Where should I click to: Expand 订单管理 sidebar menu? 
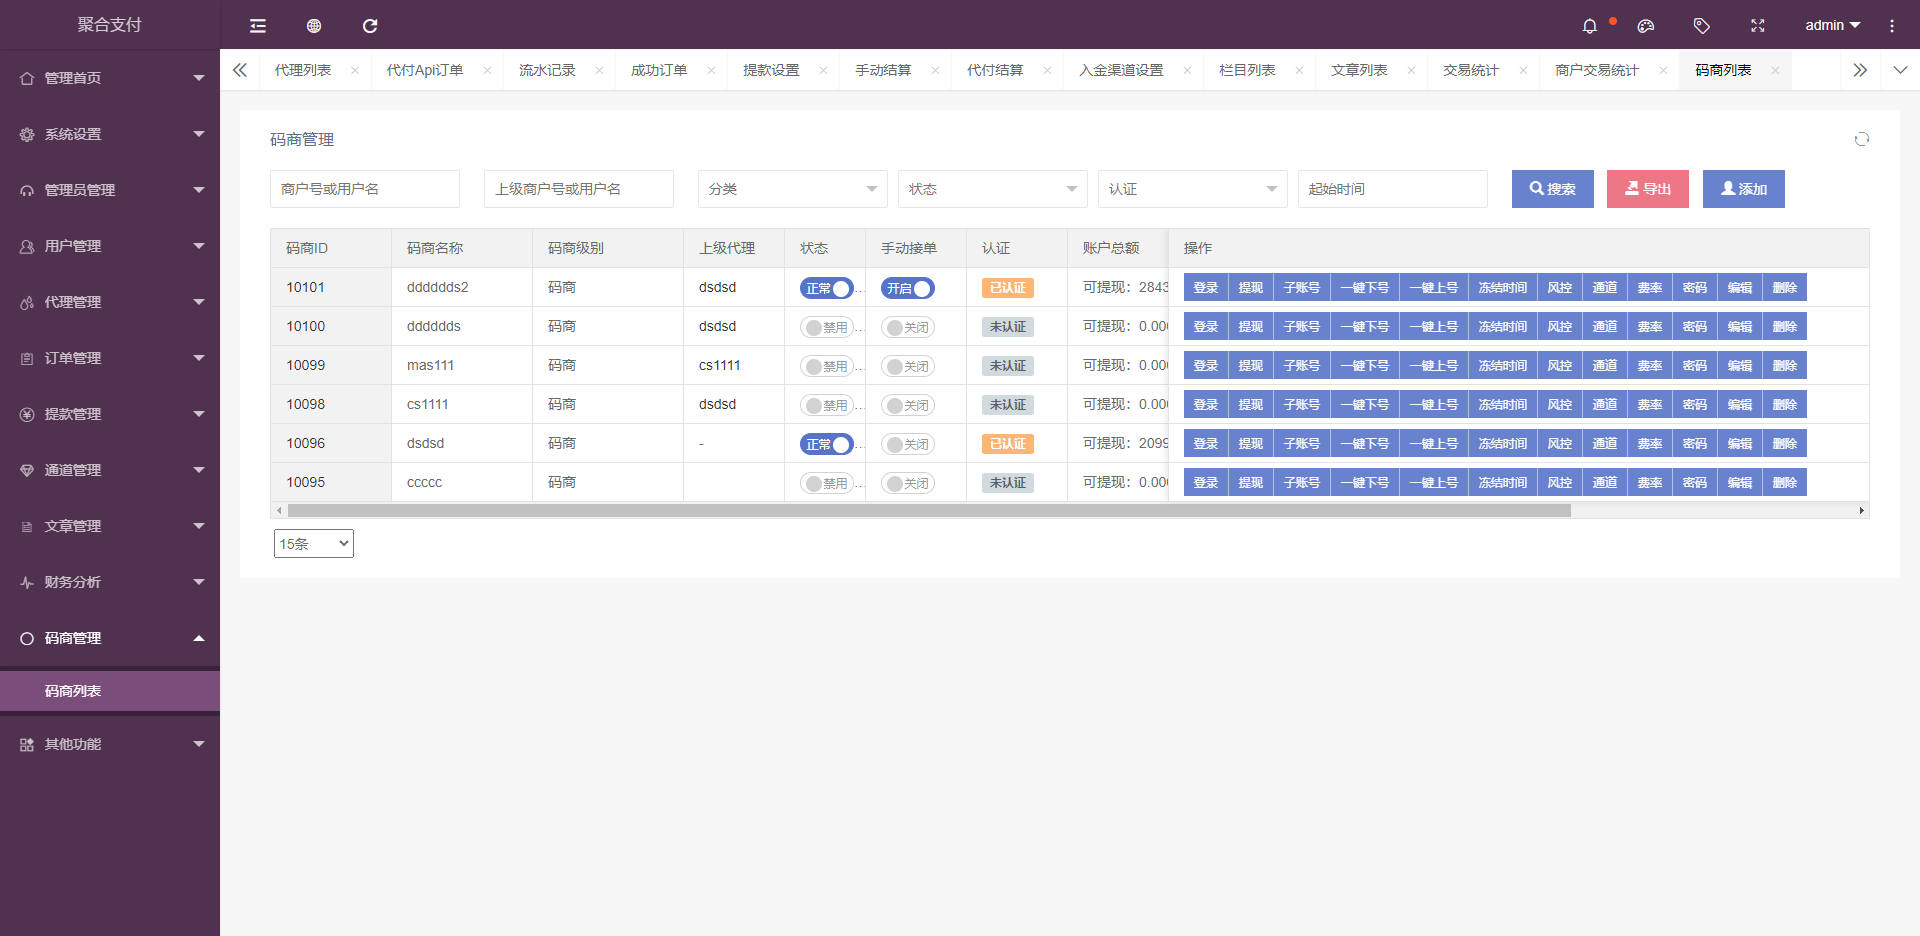point(110,358)
